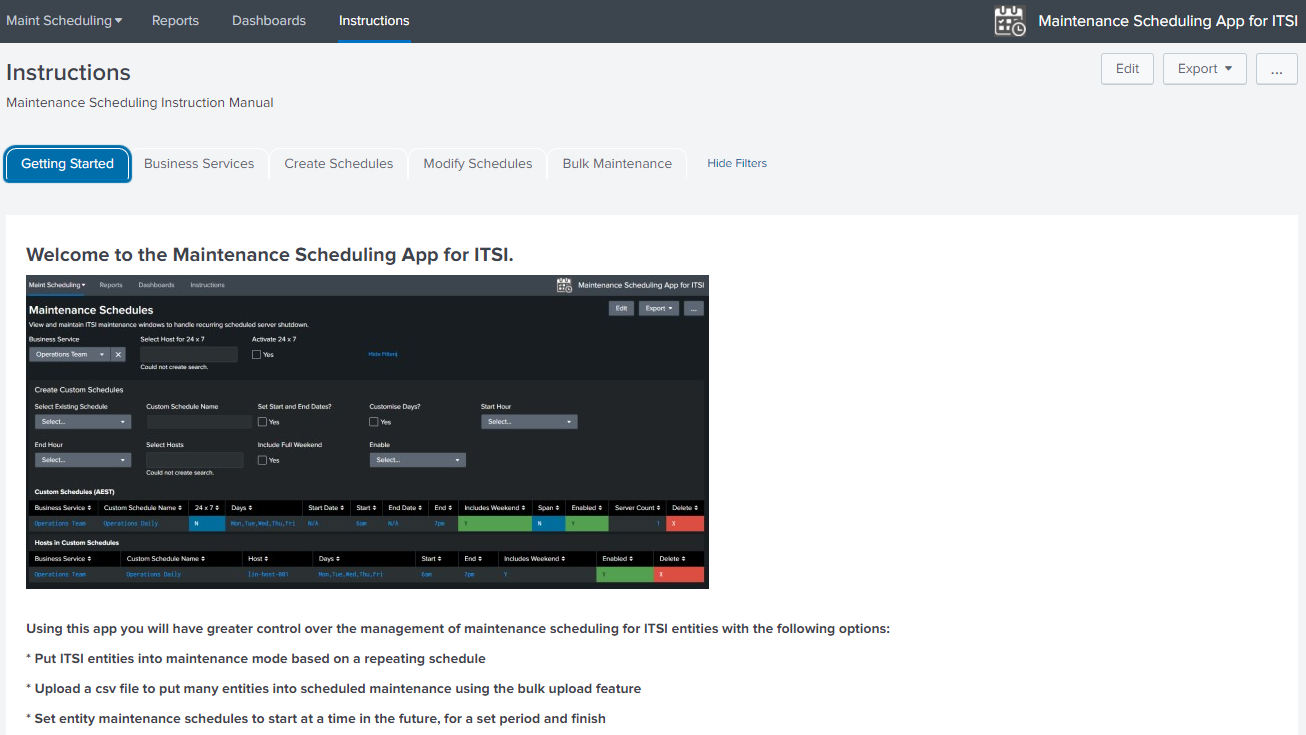Open Dashboards from the top navigation
The height and width of the screenshot is (735, 1306).
coord(269,20)
